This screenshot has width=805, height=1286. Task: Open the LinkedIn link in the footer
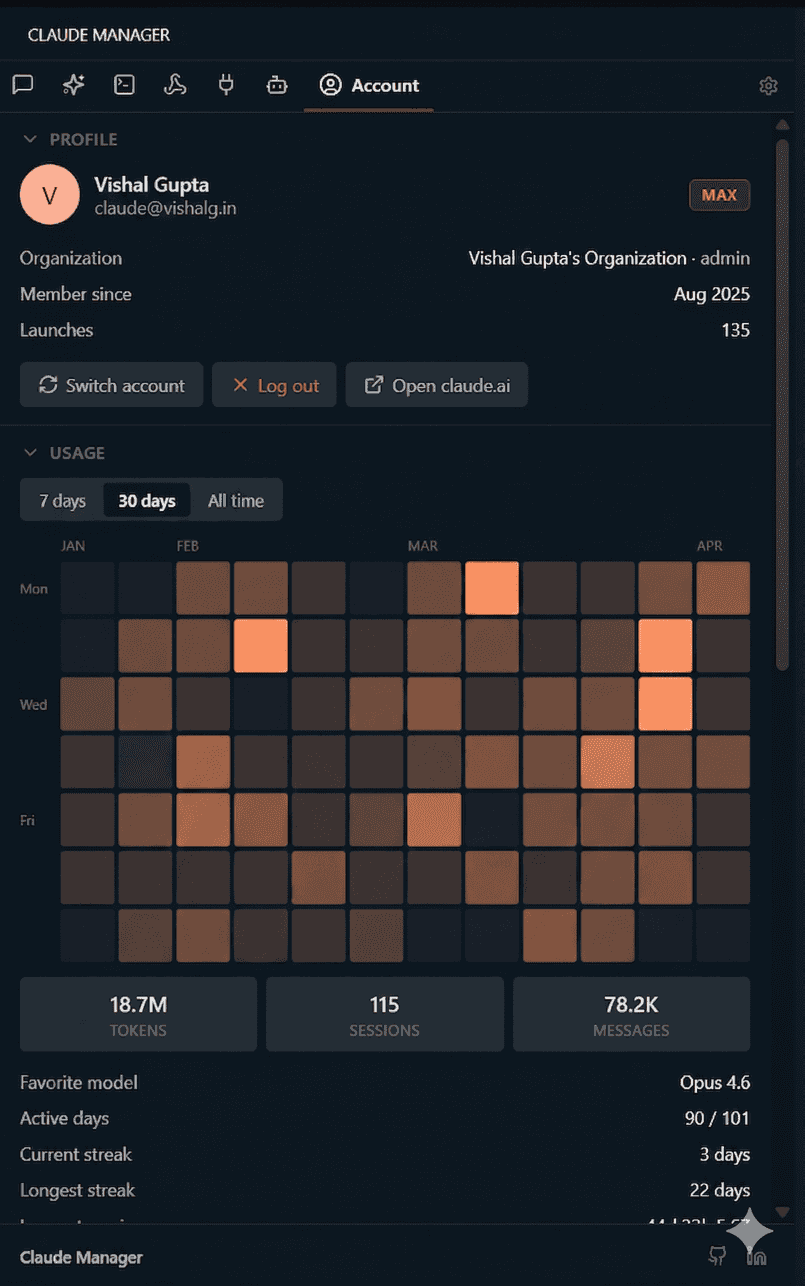pyautogui.click(x=757, y=1256)
